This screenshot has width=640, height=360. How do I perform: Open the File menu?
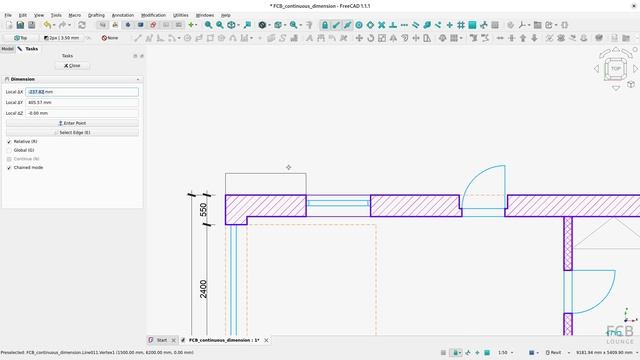click(8, 15)
